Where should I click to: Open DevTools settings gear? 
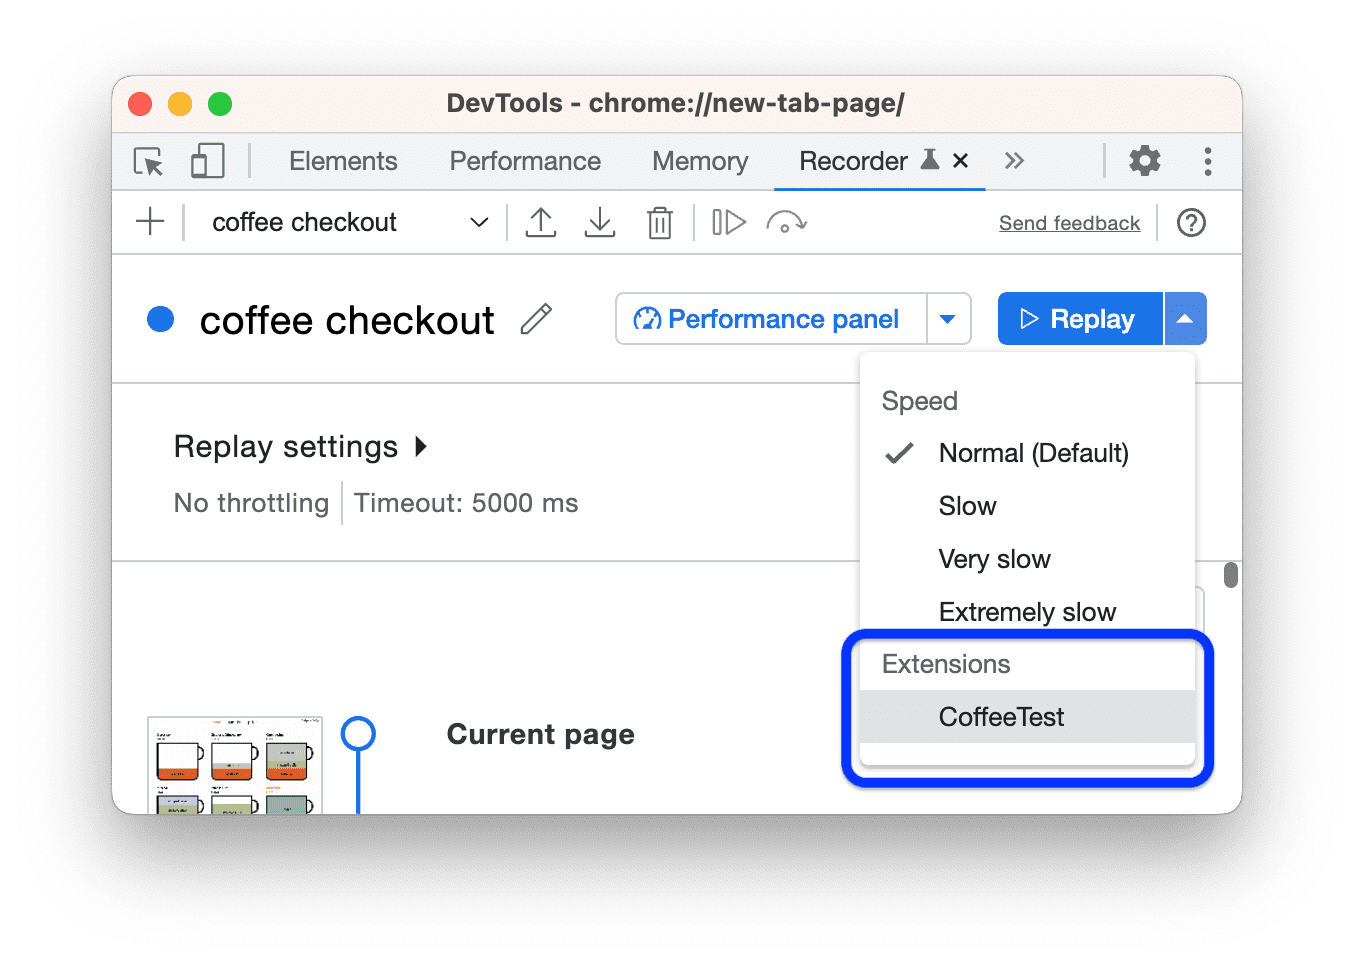pyautogui.click(x=1144, y=161)
